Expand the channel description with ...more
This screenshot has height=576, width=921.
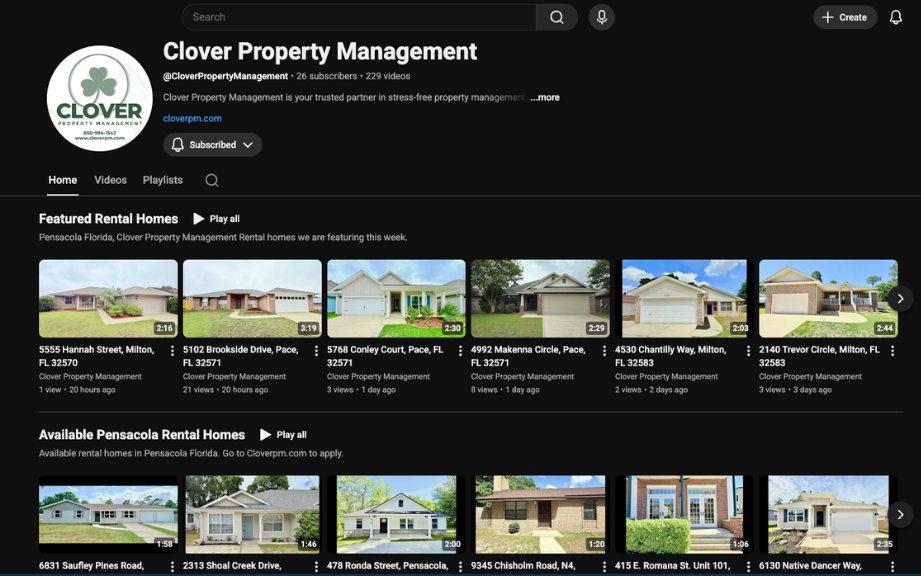[545, 97]
